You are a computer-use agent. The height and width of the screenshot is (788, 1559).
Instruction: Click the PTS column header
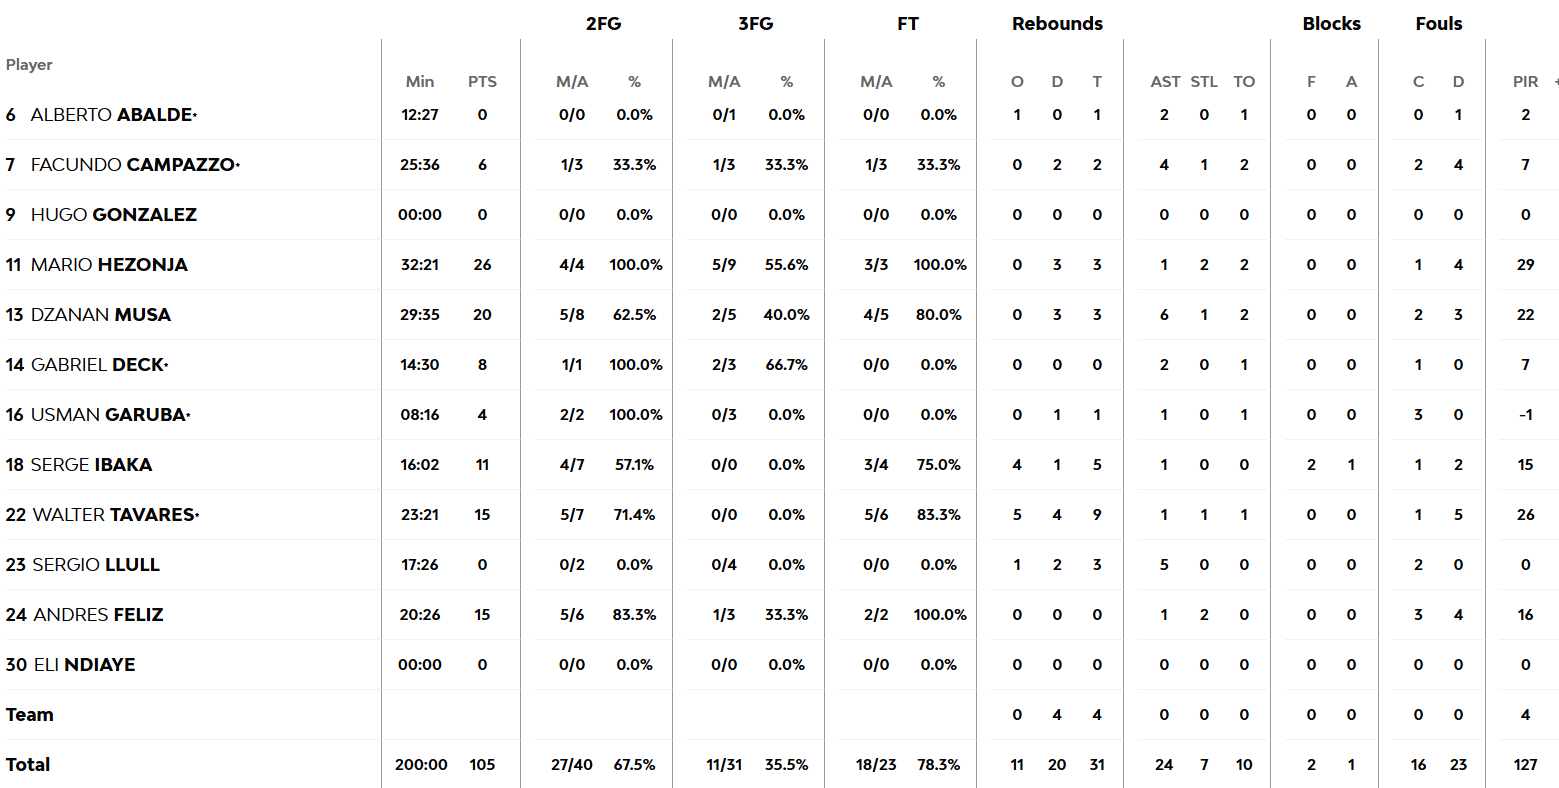click(482, 82)
